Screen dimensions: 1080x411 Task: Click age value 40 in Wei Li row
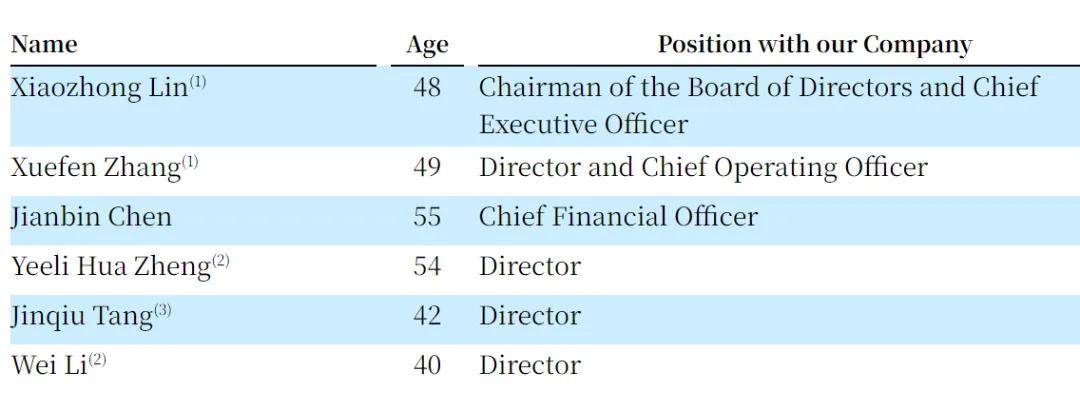(x=427, y=365)
